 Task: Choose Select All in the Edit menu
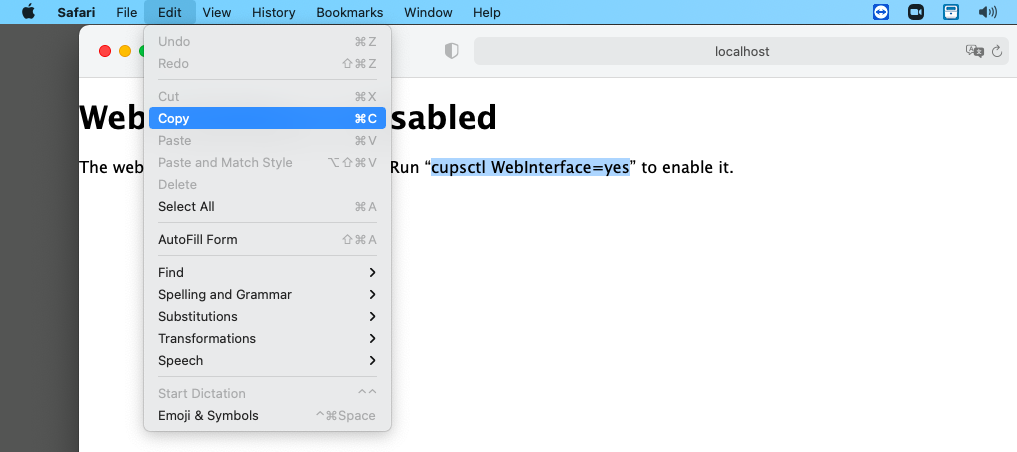click(267, 206)
